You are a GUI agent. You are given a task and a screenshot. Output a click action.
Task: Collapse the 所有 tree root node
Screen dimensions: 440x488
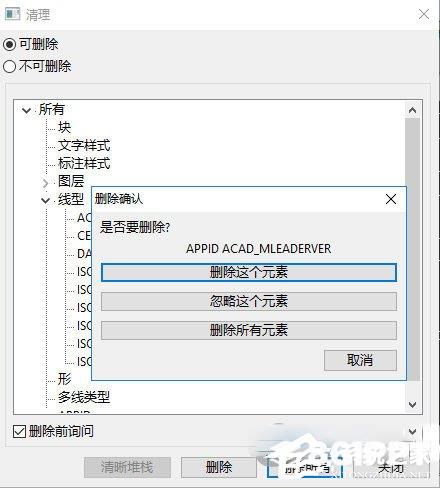26,110
